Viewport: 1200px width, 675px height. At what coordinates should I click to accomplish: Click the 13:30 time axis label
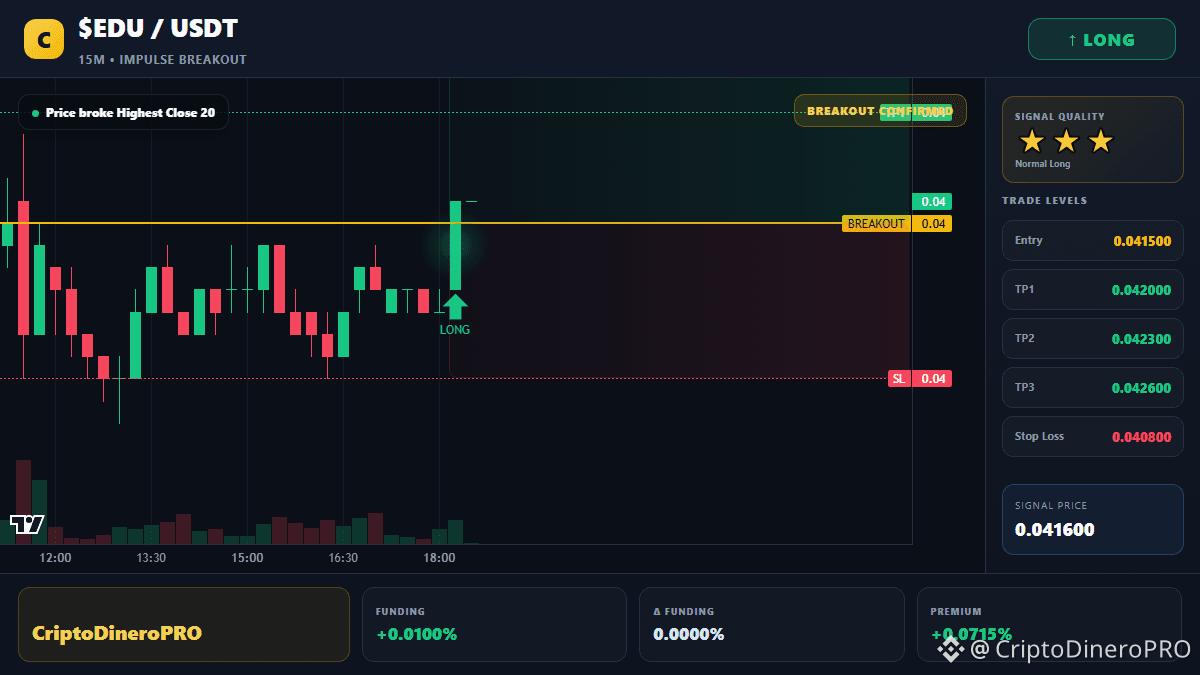click(x=151, y=558)
